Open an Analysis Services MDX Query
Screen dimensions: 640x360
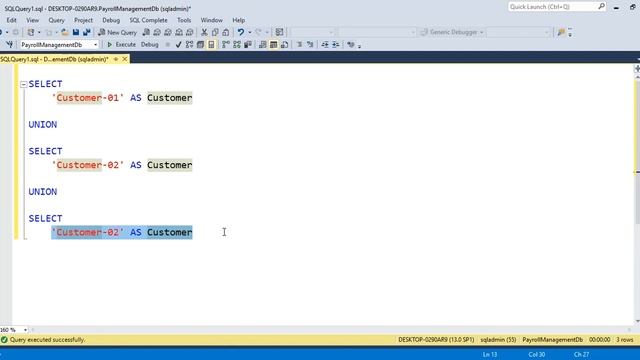coord(157,32)
